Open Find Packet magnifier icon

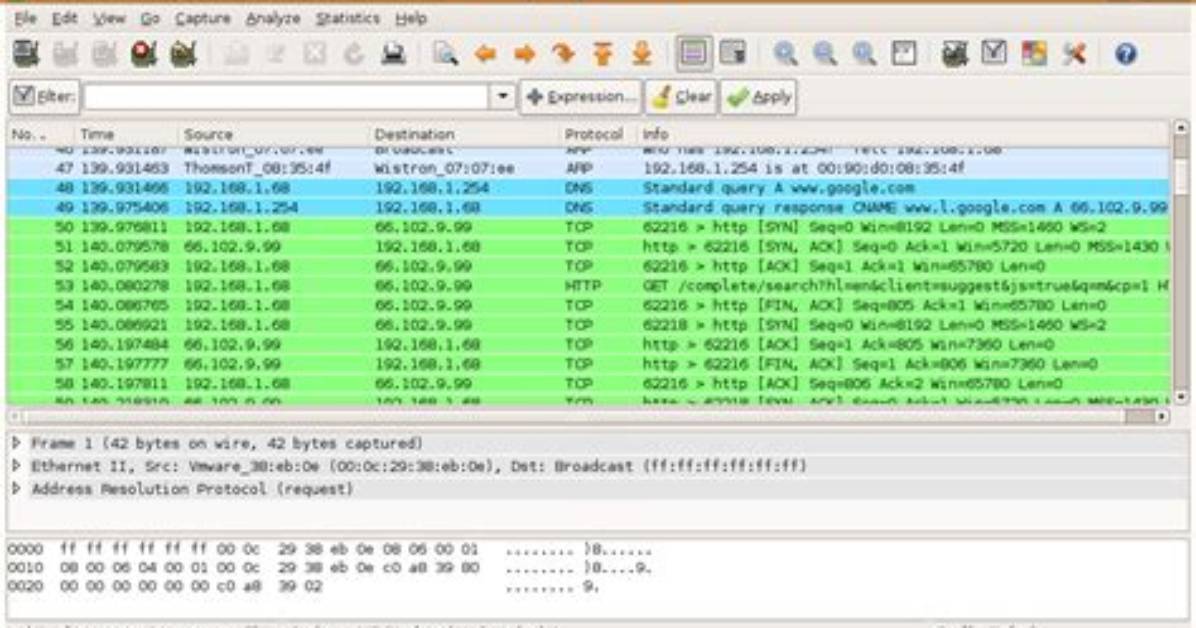[445, 53]
